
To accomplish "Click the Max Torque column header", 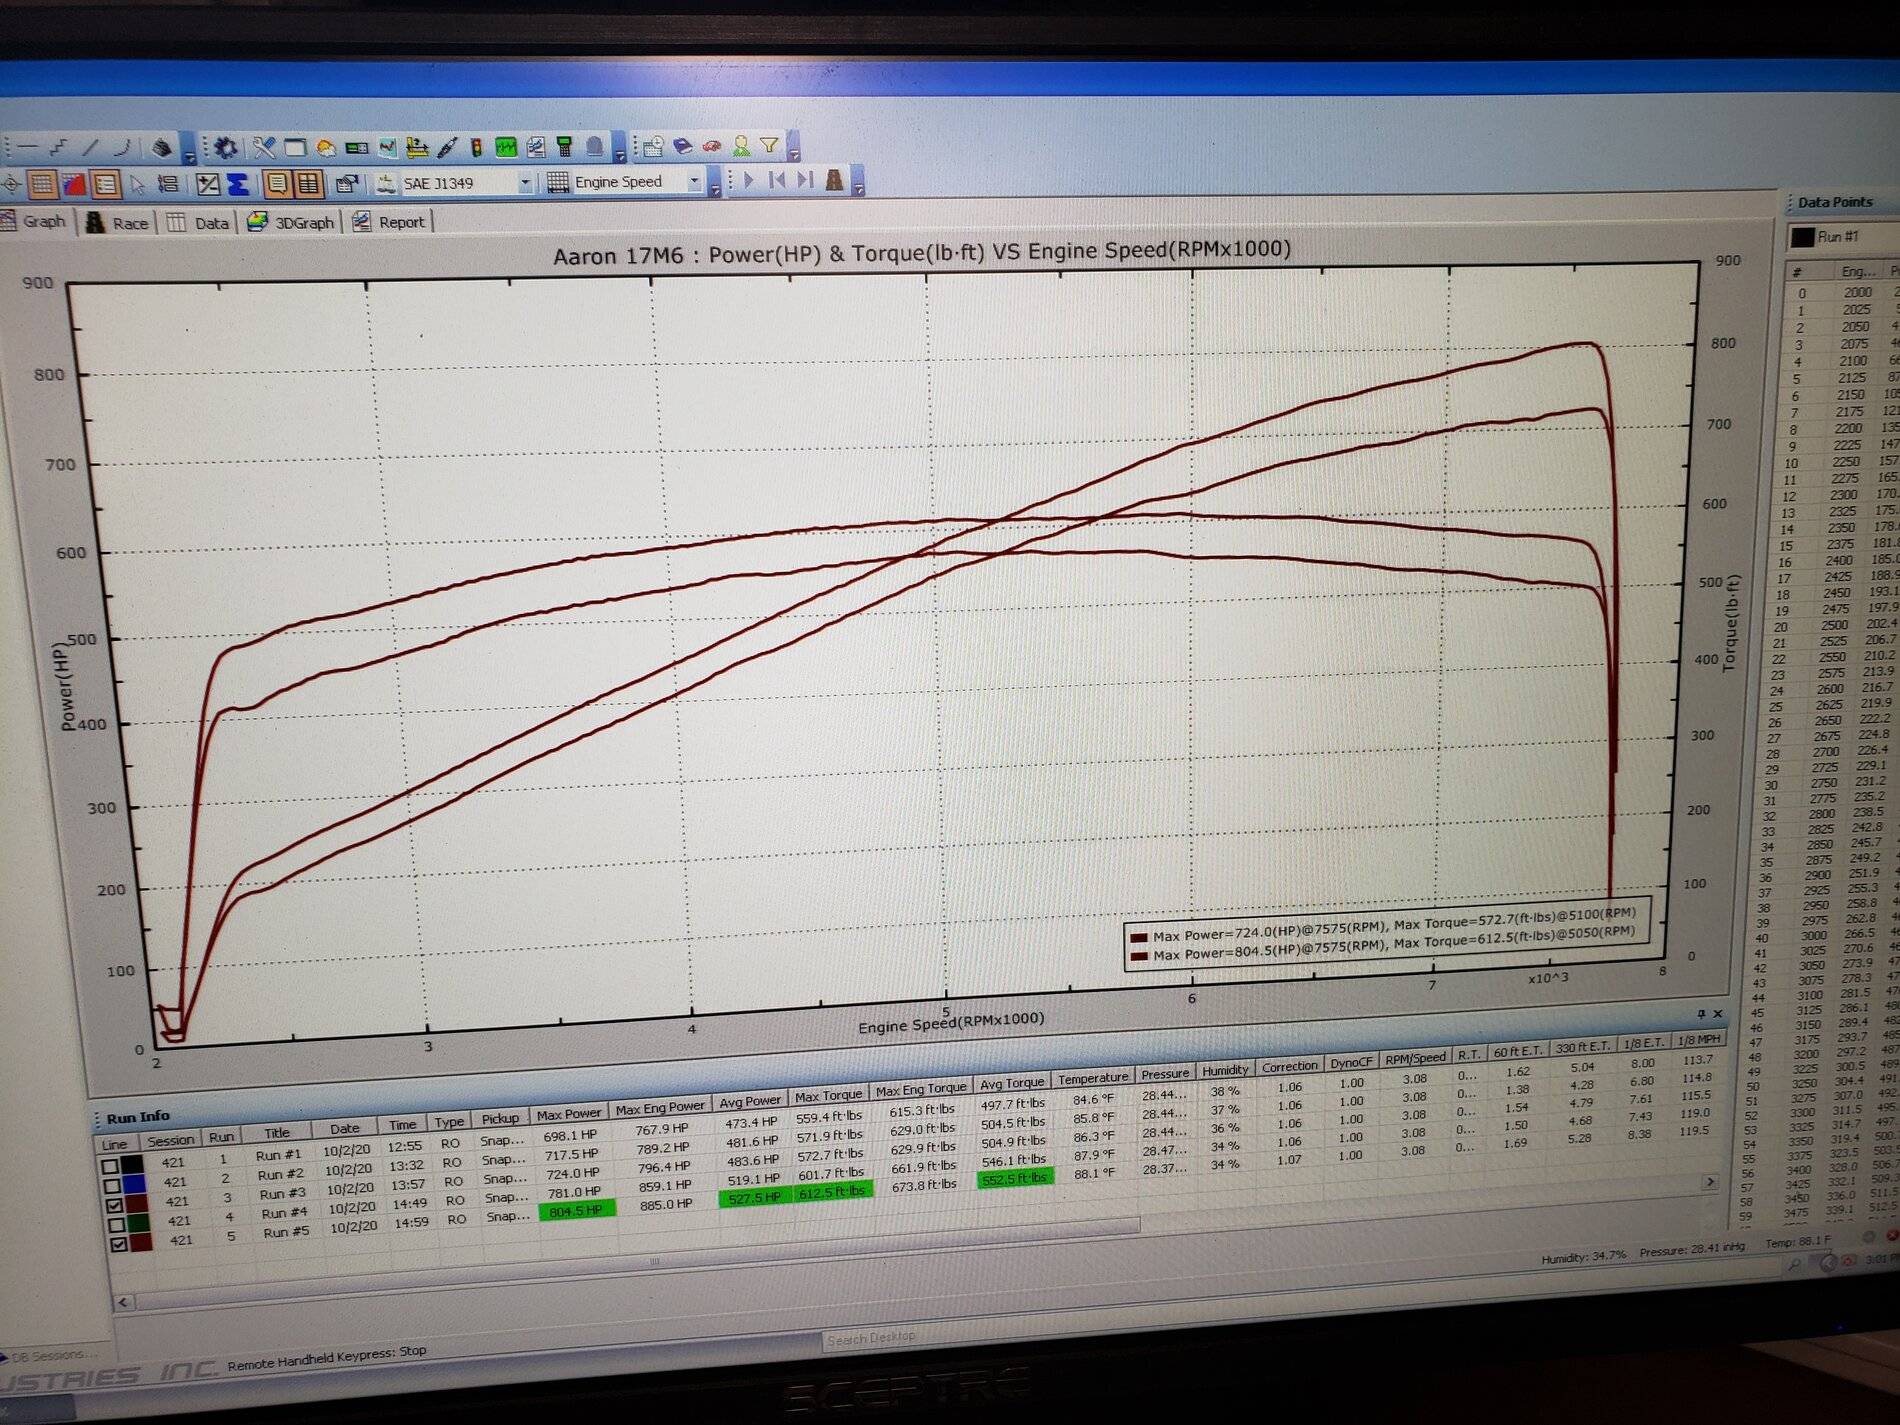I will coord(828,1096).
